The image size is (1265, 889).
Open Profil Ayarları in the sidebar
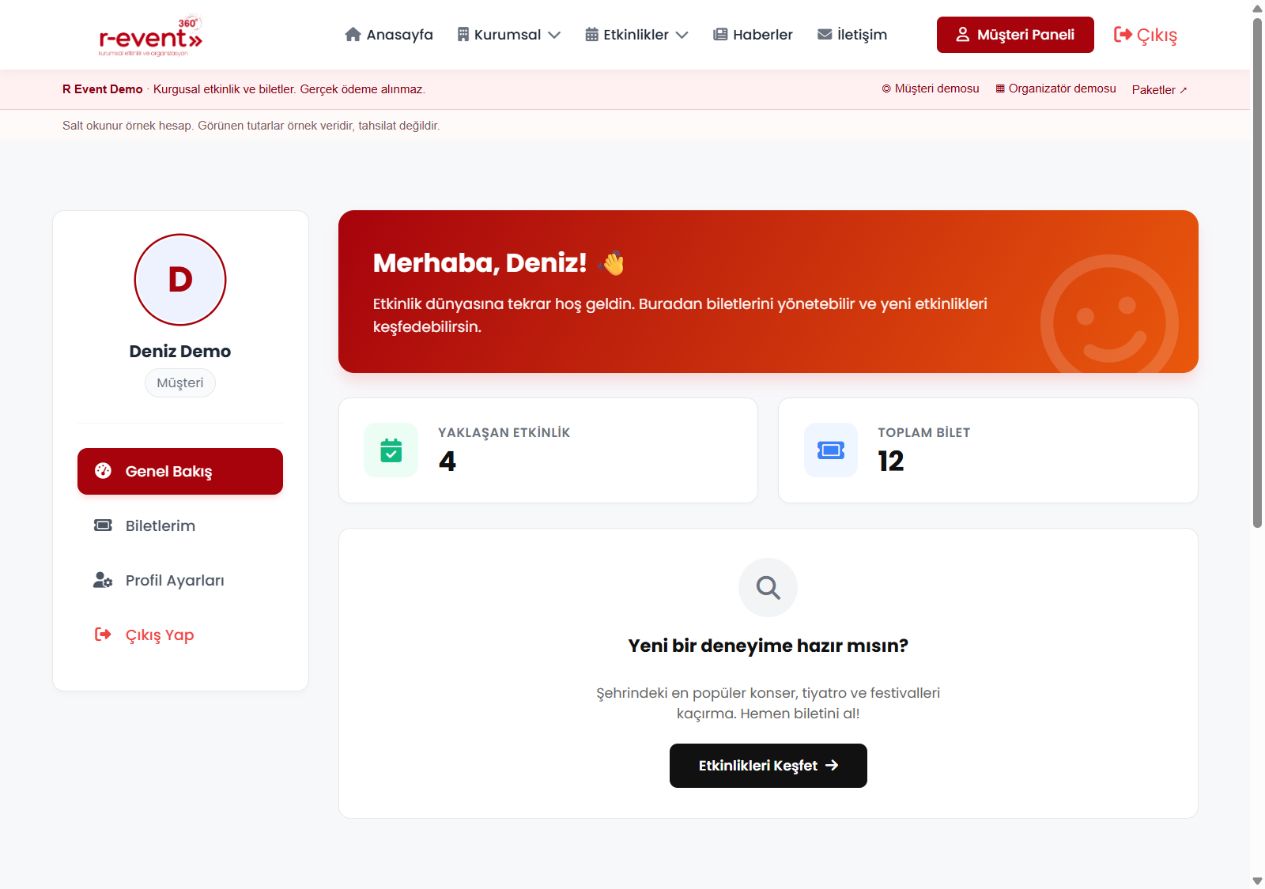180,580
